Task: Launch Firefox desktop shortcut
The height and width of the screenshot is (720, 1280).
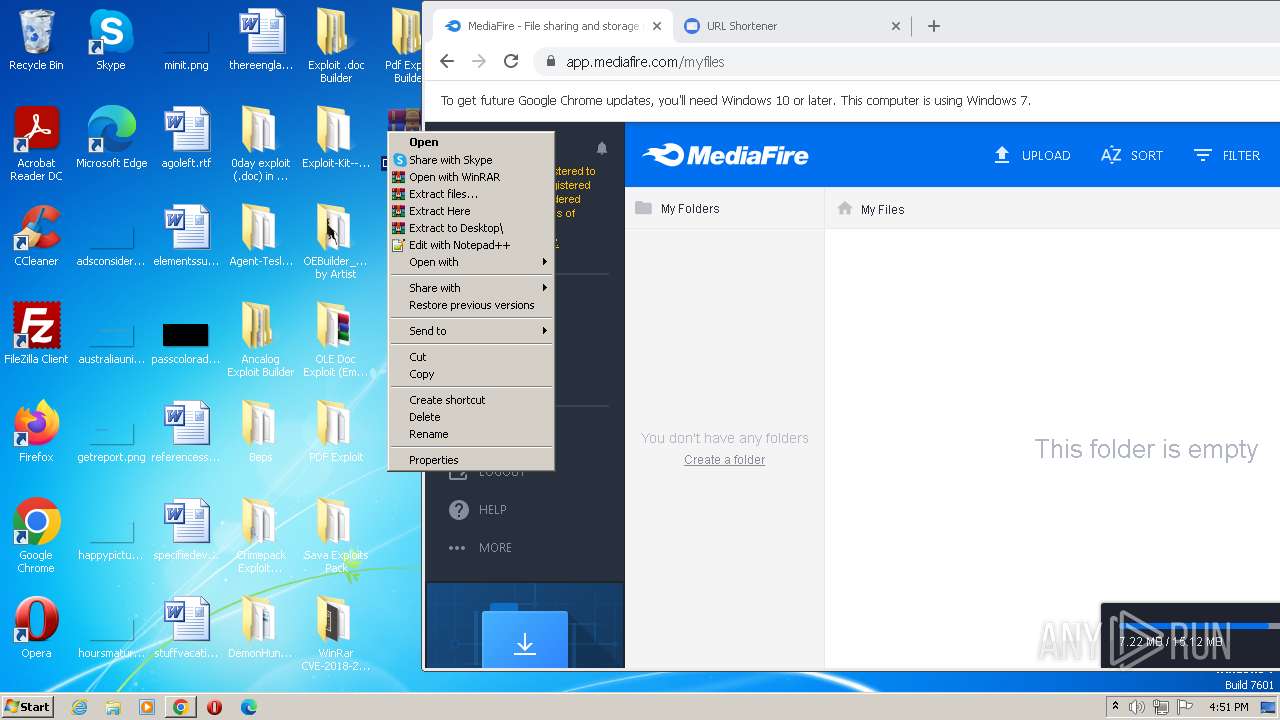Action: click(36, 432)
